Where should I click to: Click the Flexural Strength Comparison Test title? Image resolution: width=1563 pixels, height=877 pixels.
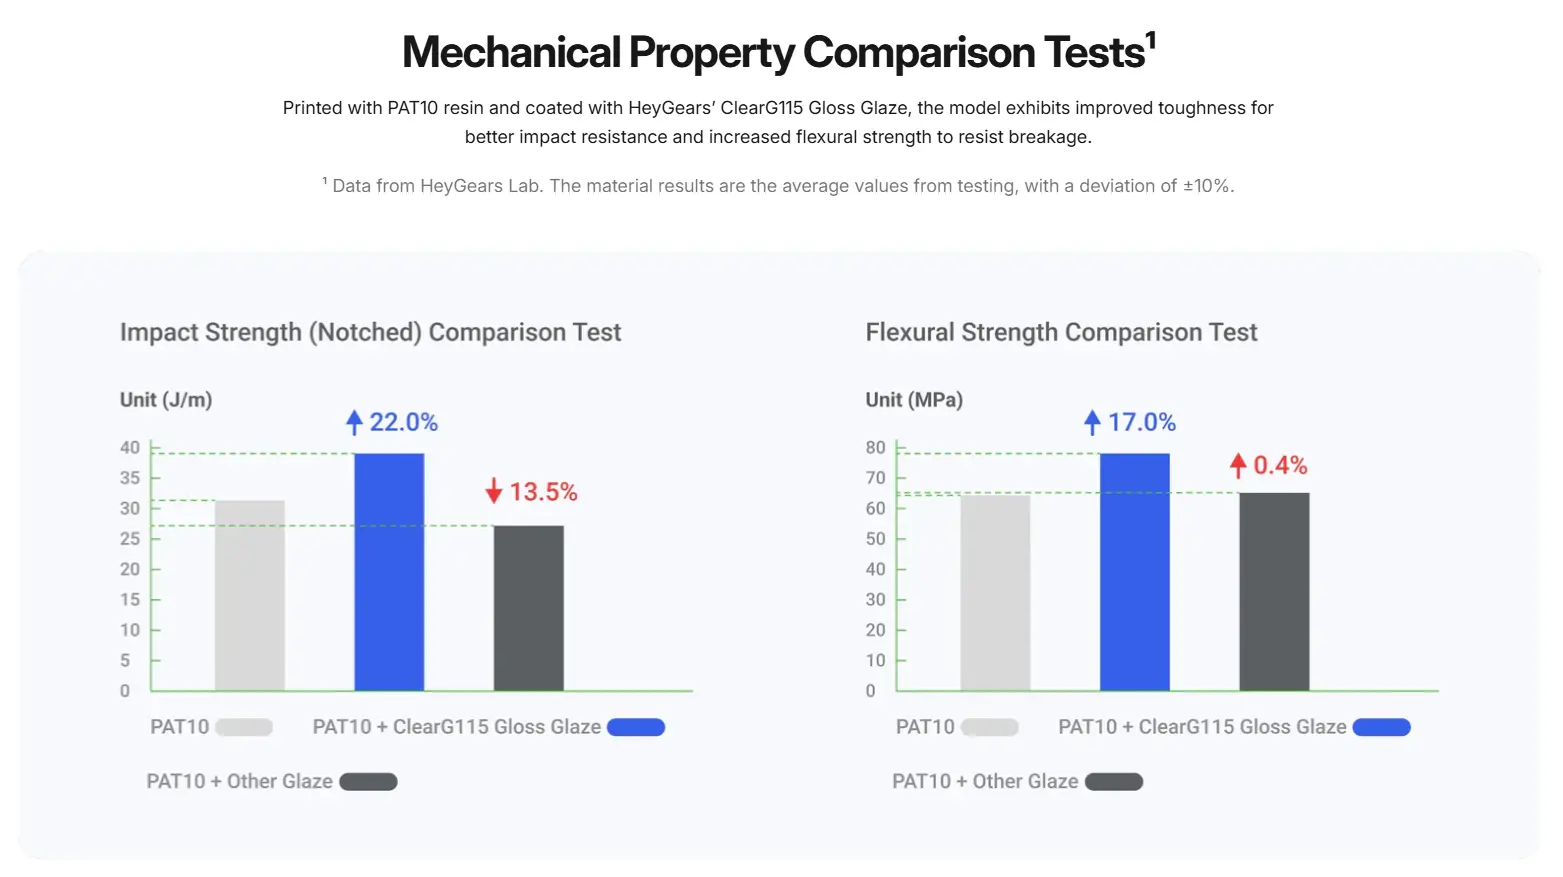click(x=1061, y=332)
